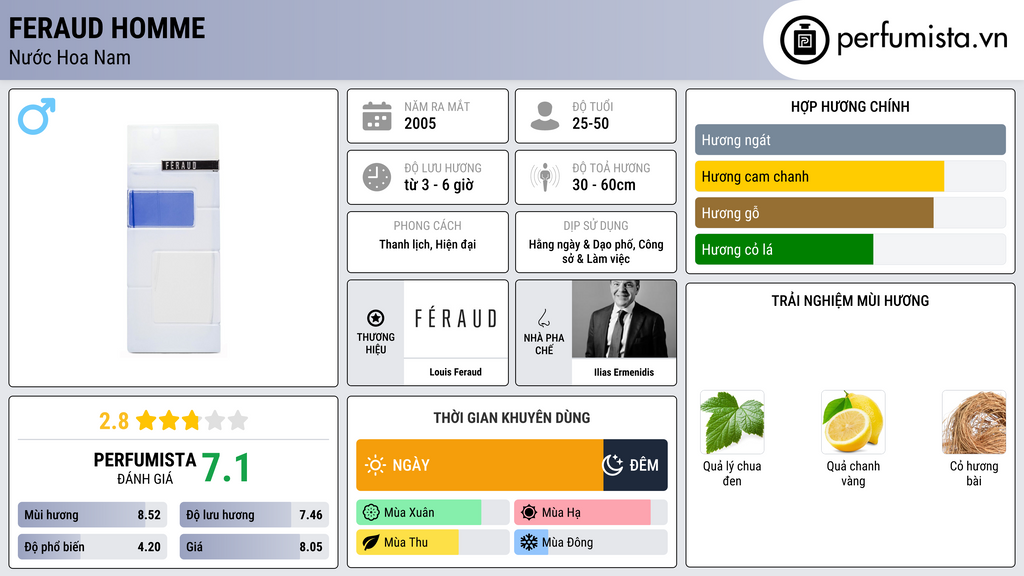This screenshot has height=576, width=1024.
Task: Click the blue male gender symbol
Action: (x=37, y=116)
